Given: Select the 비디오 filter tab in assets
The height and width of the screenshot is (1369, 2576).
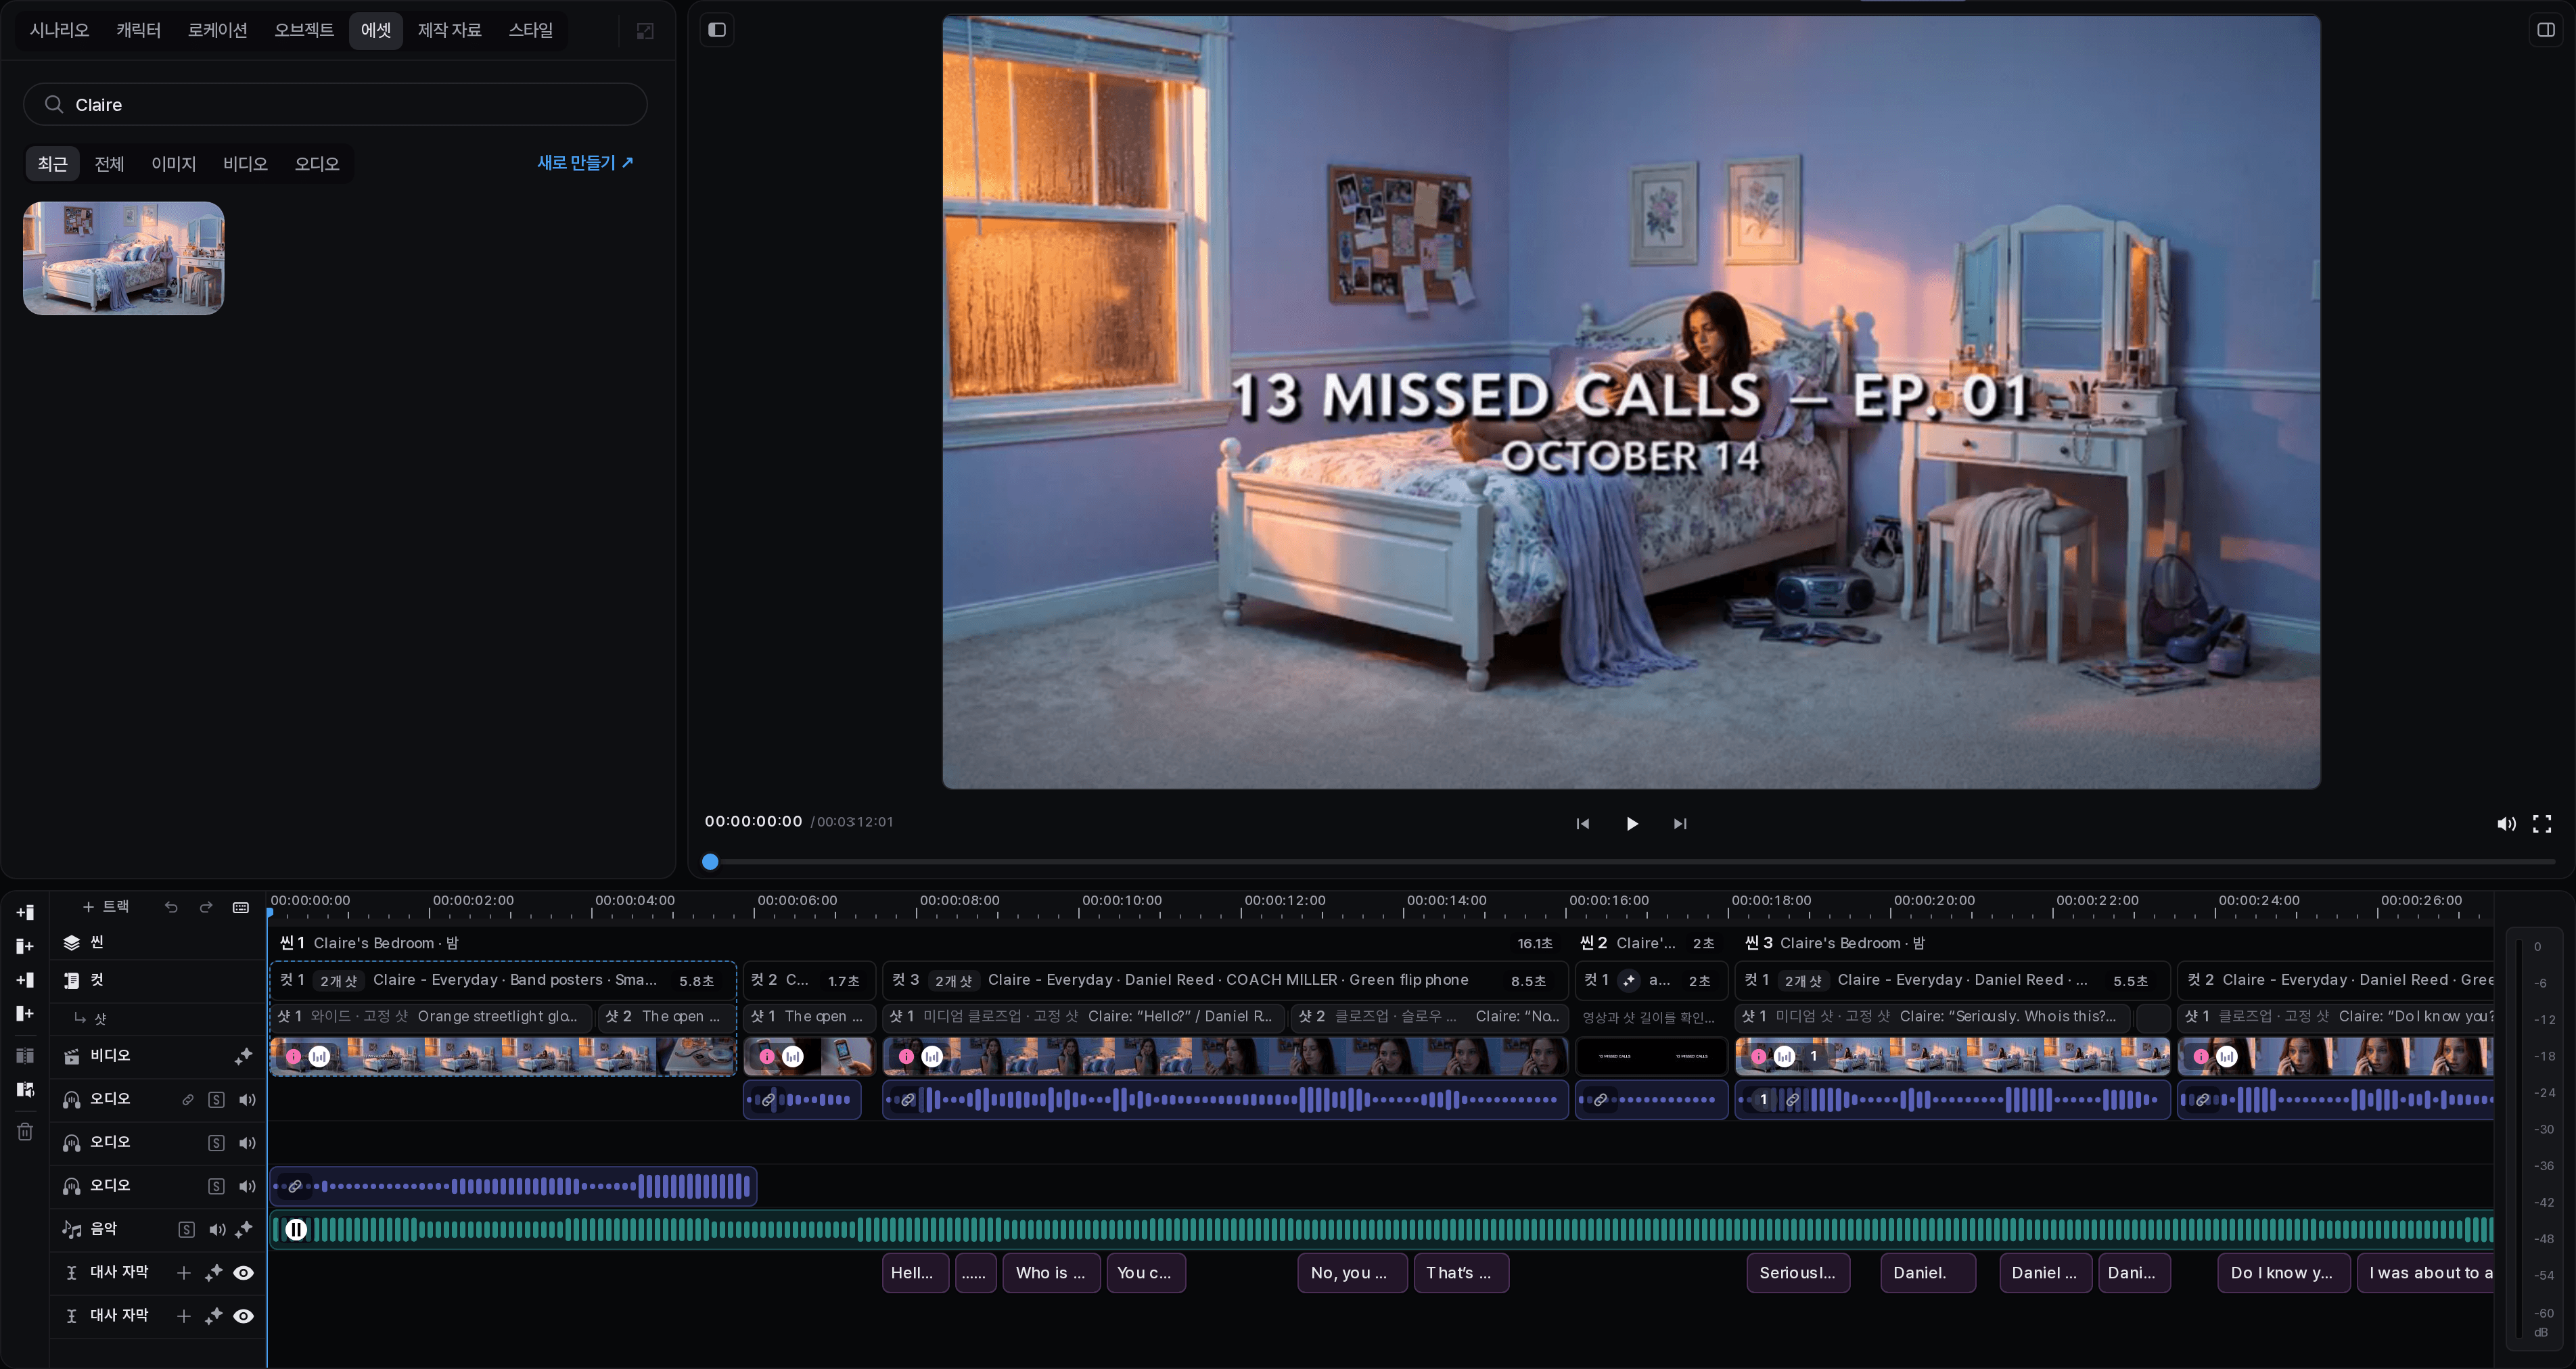Looking at the screenshot, I should click(245, 164).
